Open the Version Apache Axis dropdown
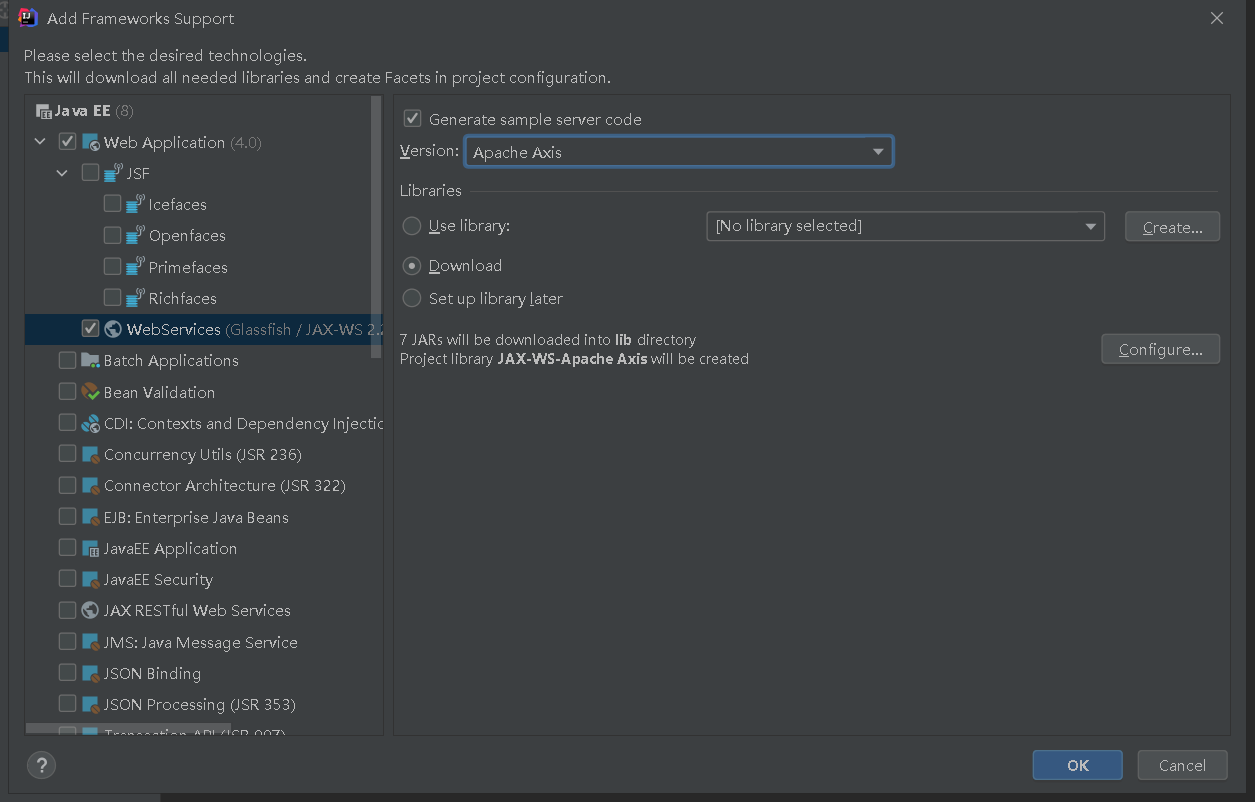This screenshot has height=802, width=1255. [678, 152]
